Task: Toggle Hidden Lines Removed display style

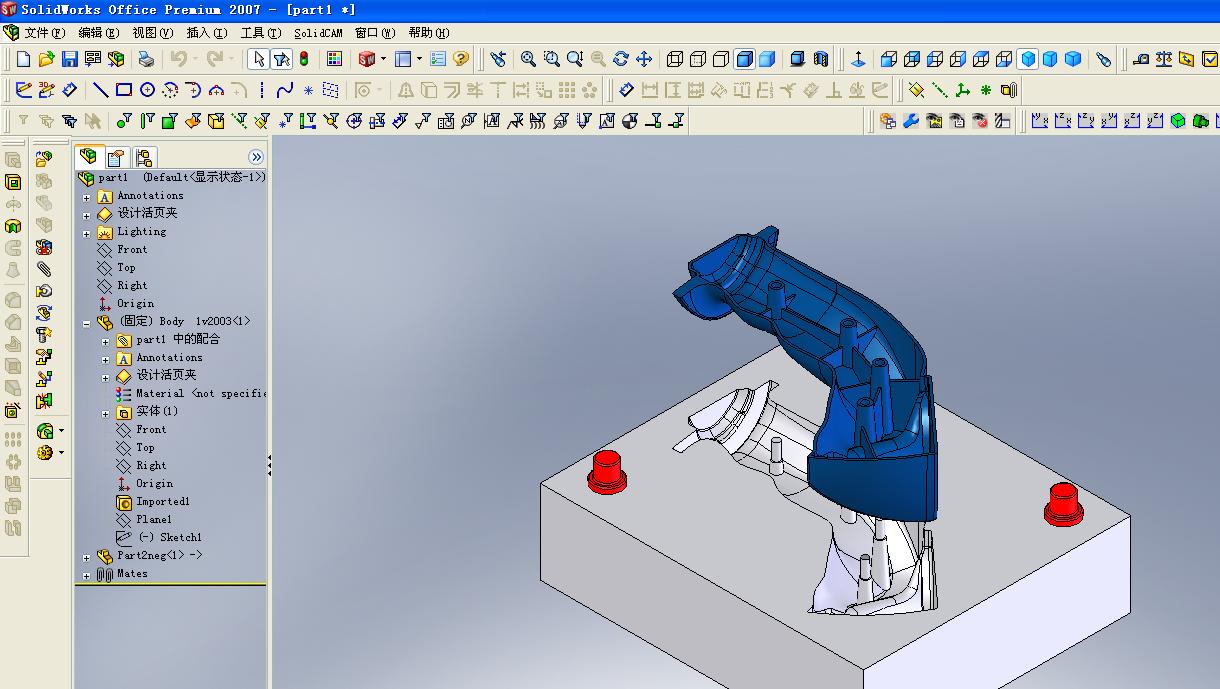Action: tap(722, 59)
